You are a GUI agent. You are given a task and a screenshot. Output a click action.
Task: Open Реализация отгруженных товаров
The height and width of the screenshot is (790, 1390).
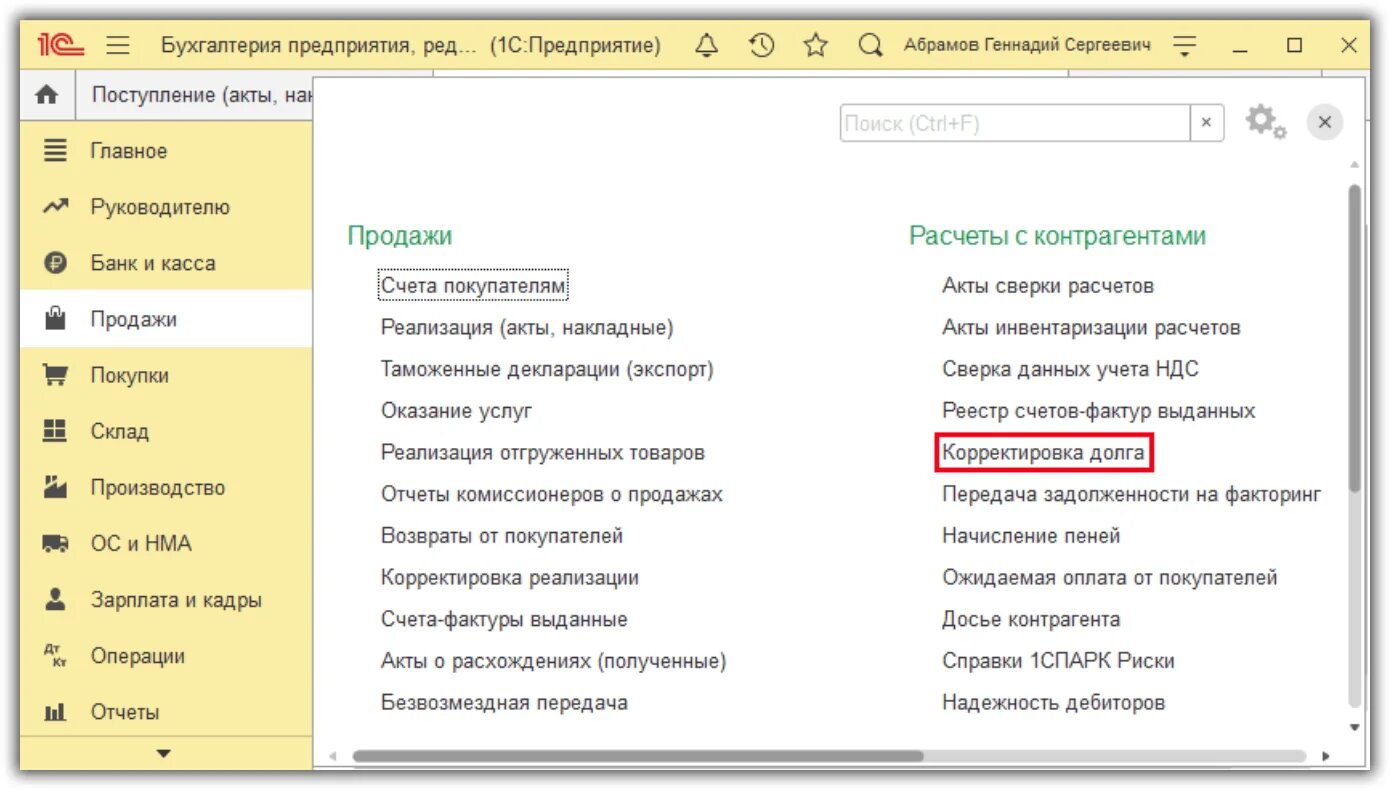click(x=543, y=453)
